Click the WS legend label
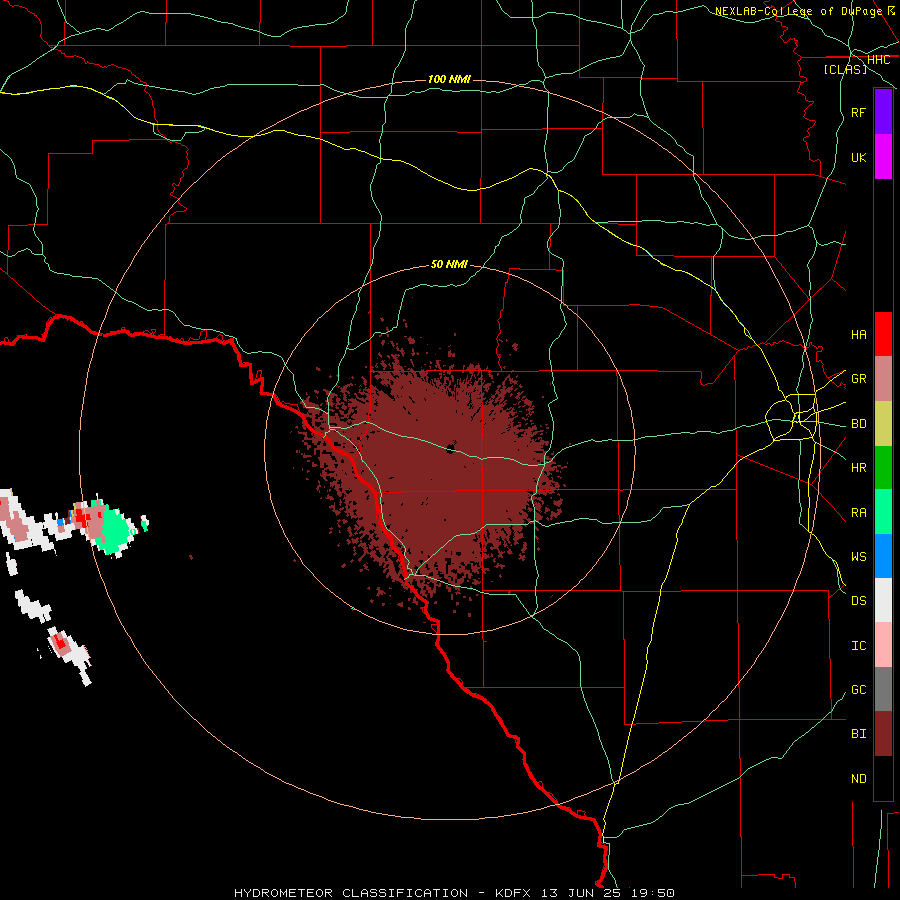900x900 pixels. 859,557
